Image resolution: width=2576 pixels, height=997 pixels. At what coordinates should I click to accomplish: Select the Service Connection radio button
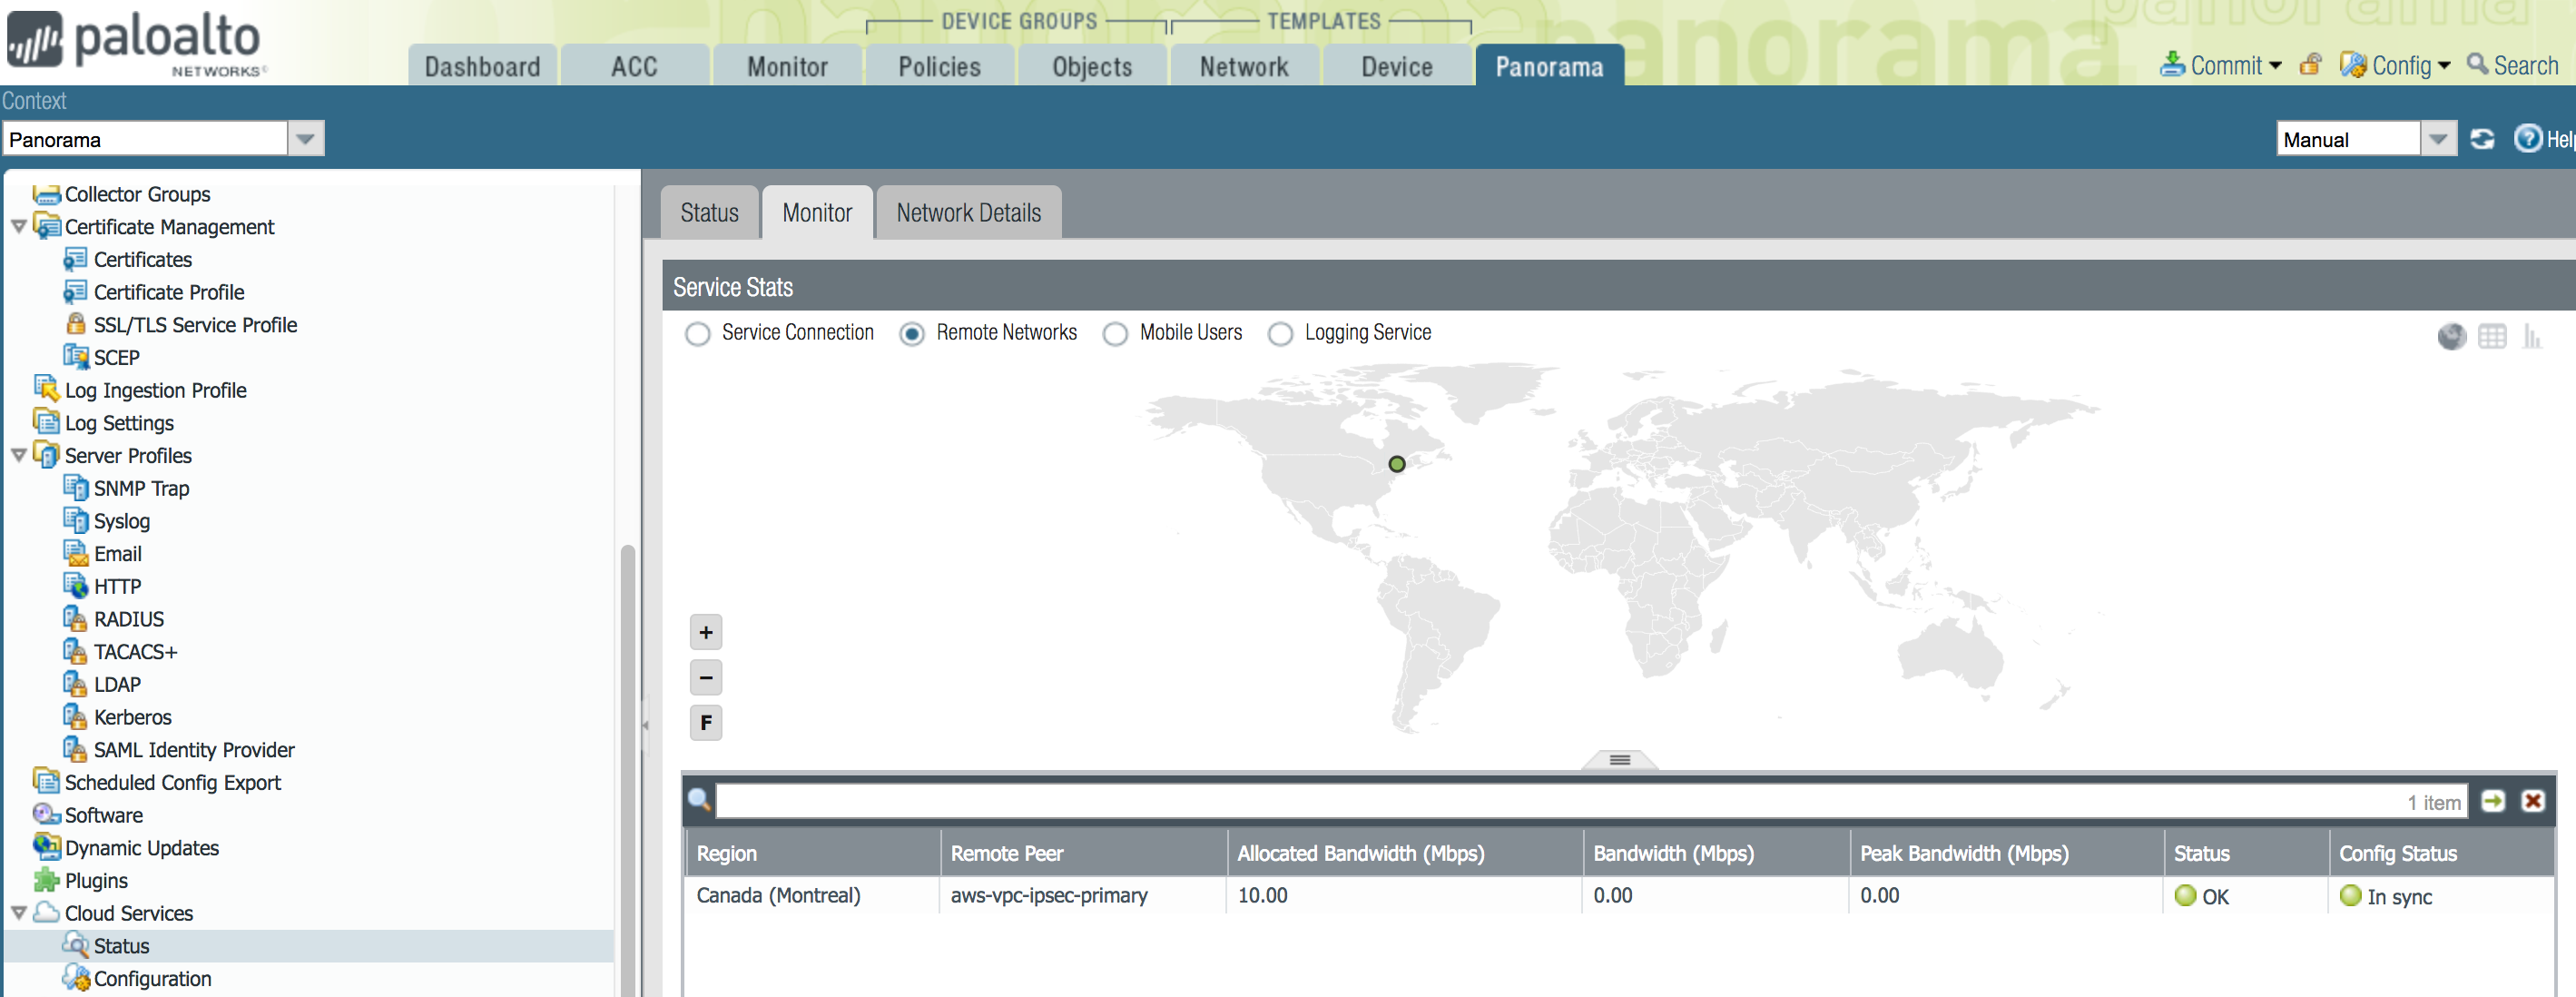(697, 334)
